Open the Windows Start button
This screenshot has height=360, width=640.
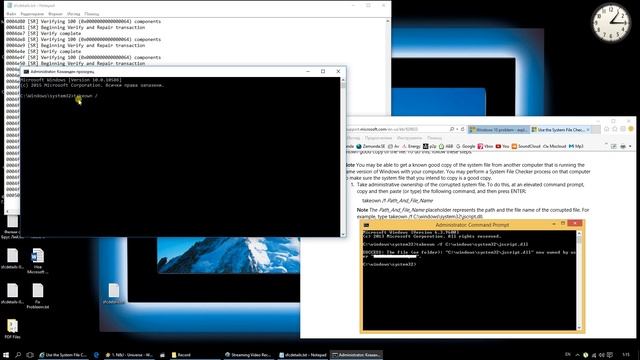(6, 355)
